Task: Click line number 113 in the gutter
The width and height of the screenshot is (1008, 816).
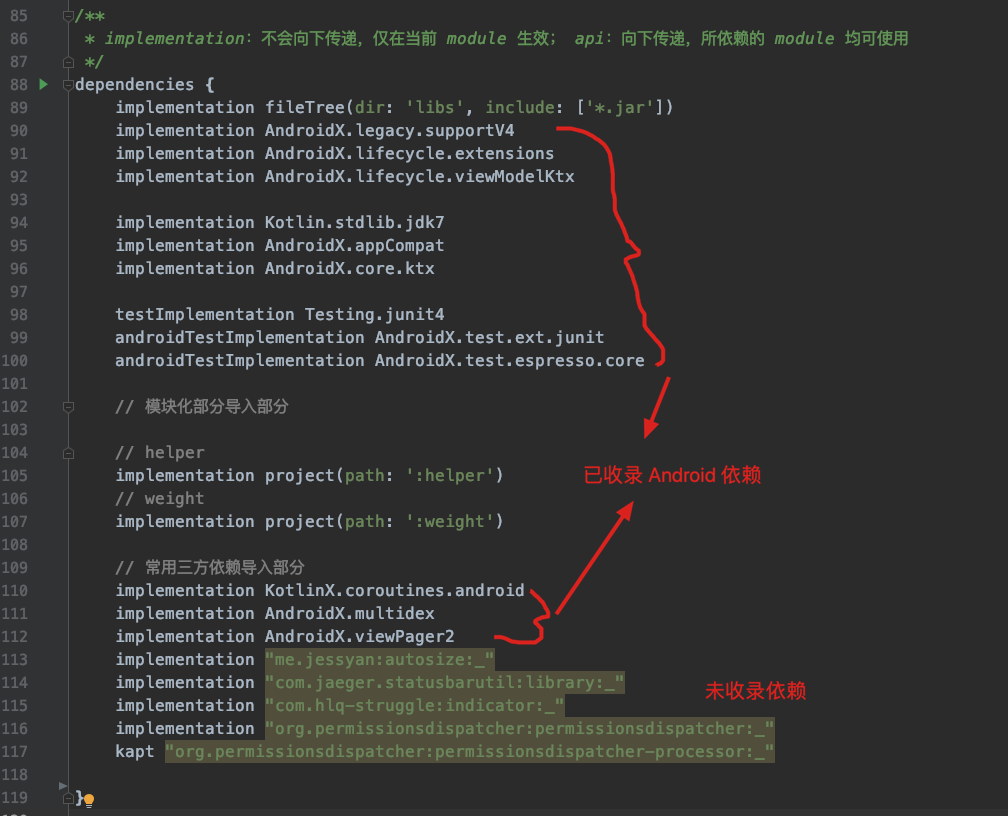Action: point(14,660)
